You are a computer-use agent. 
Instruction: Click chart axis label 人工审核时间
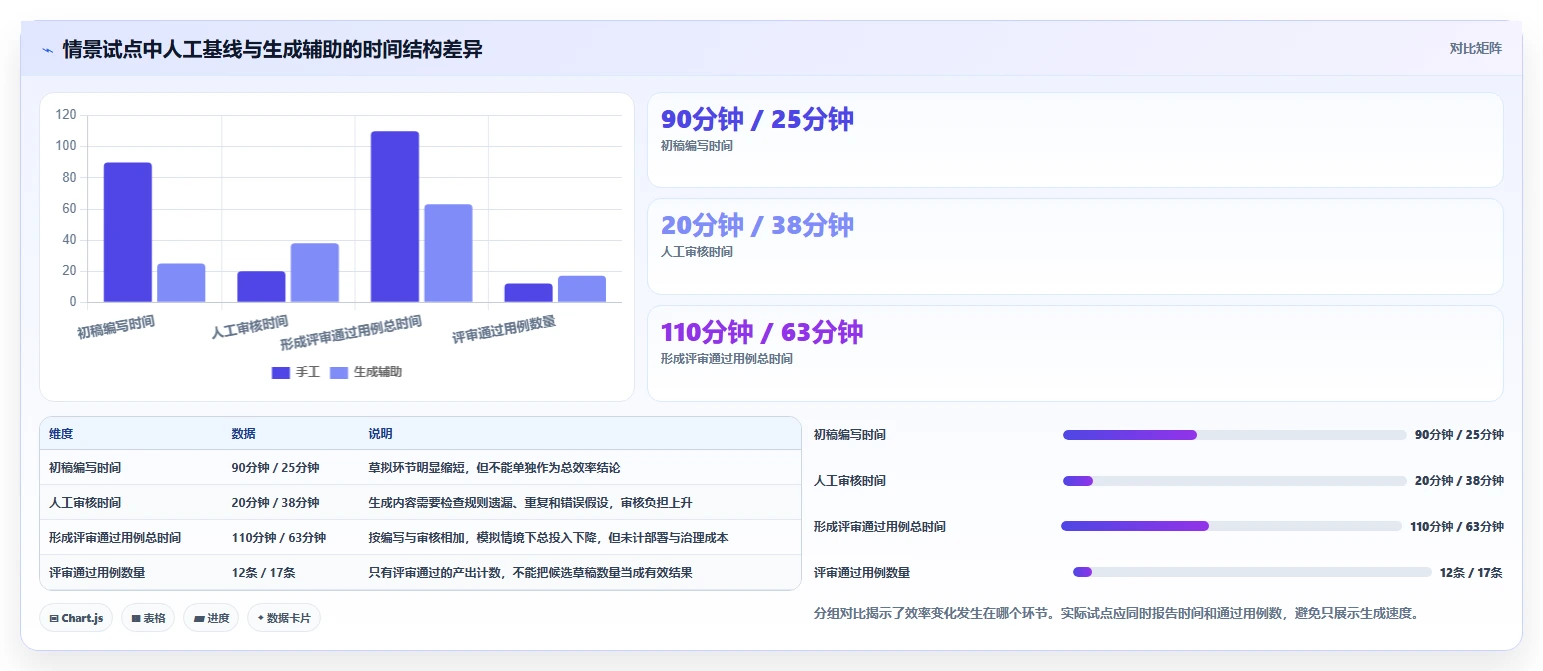point(250,326)
